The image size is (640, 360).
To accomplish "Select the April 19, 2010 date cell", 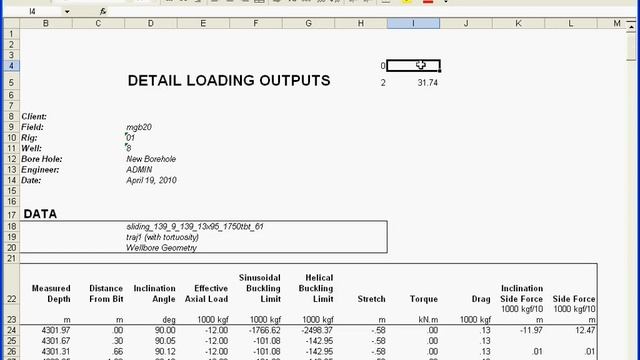I will click(151, 180).
